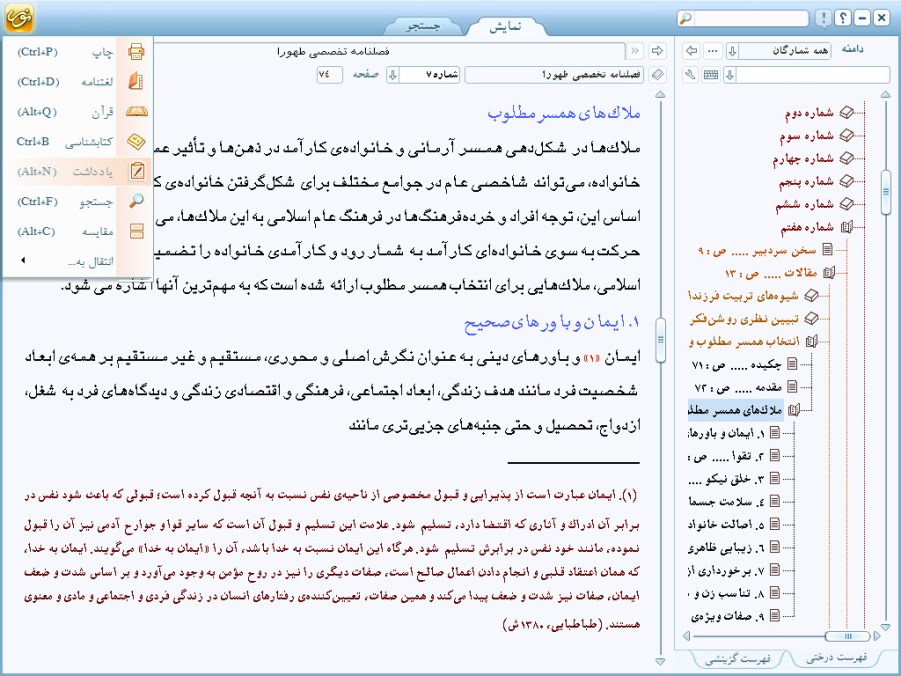Open the شماره ۷ issue dropdown
The width and height of the screenshot is (901, 676).
pyautogui.click(x=393, y=75)
